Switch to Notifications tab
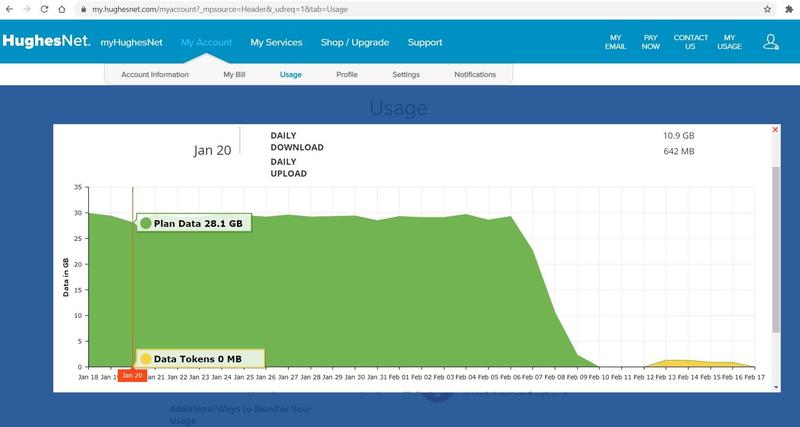This screenshot has height=427, width=800. (x=475, y=74)
